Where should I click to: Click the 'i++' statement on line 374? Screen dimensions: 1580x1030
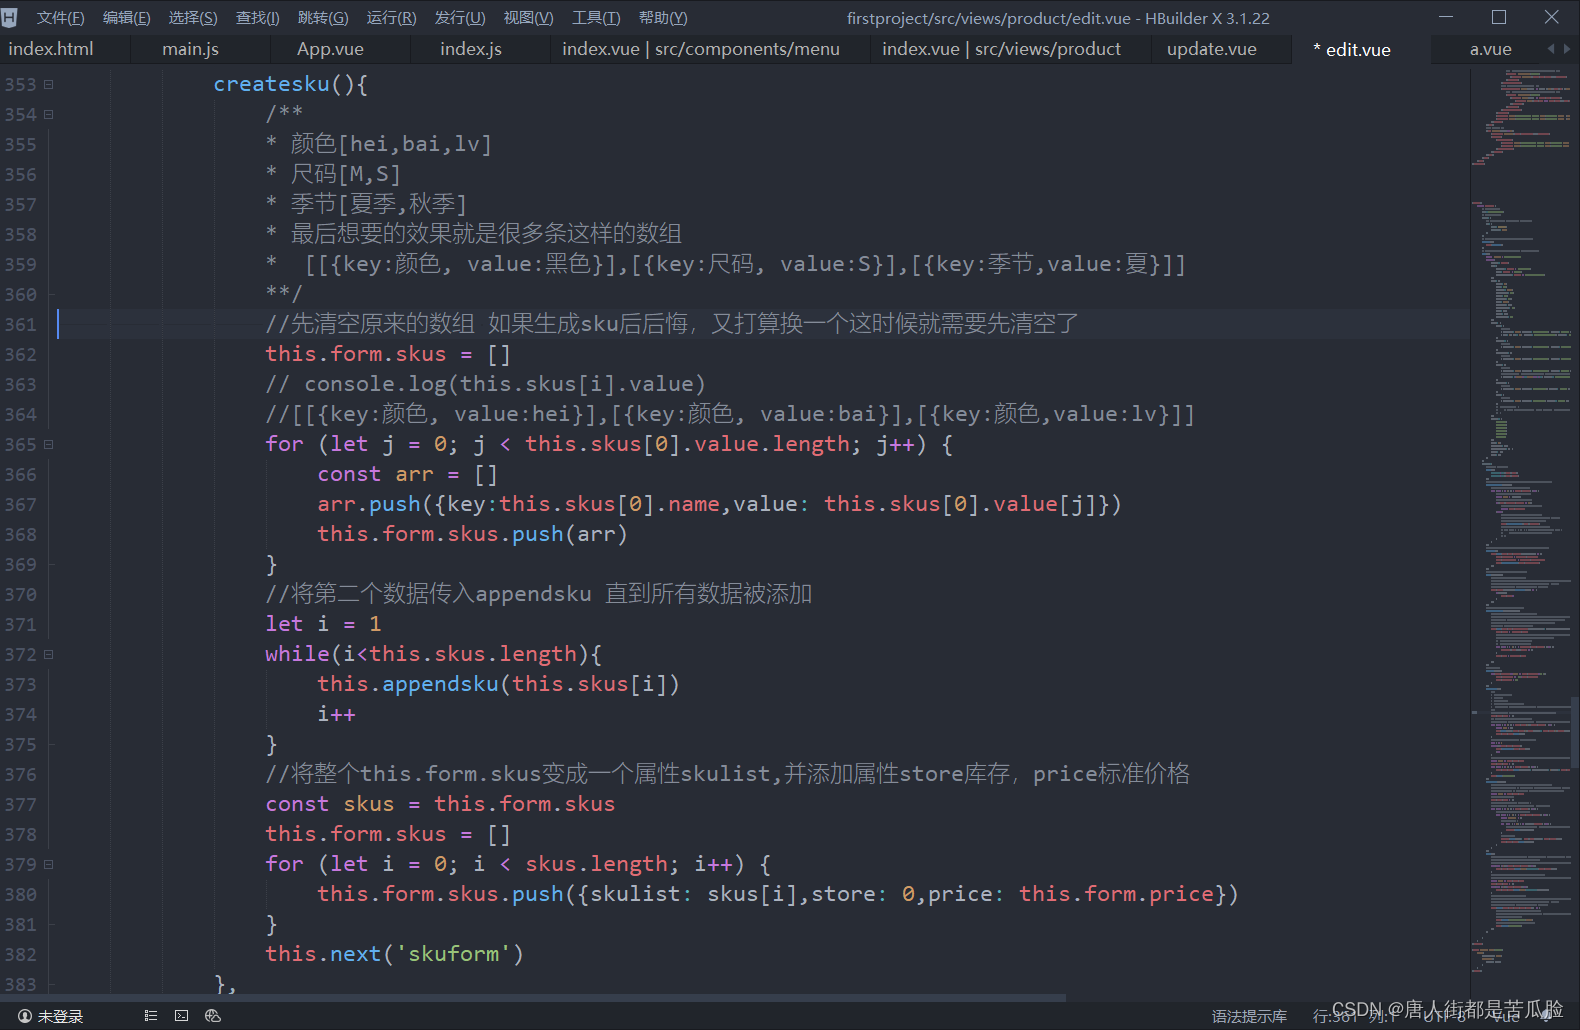[336, 714]
